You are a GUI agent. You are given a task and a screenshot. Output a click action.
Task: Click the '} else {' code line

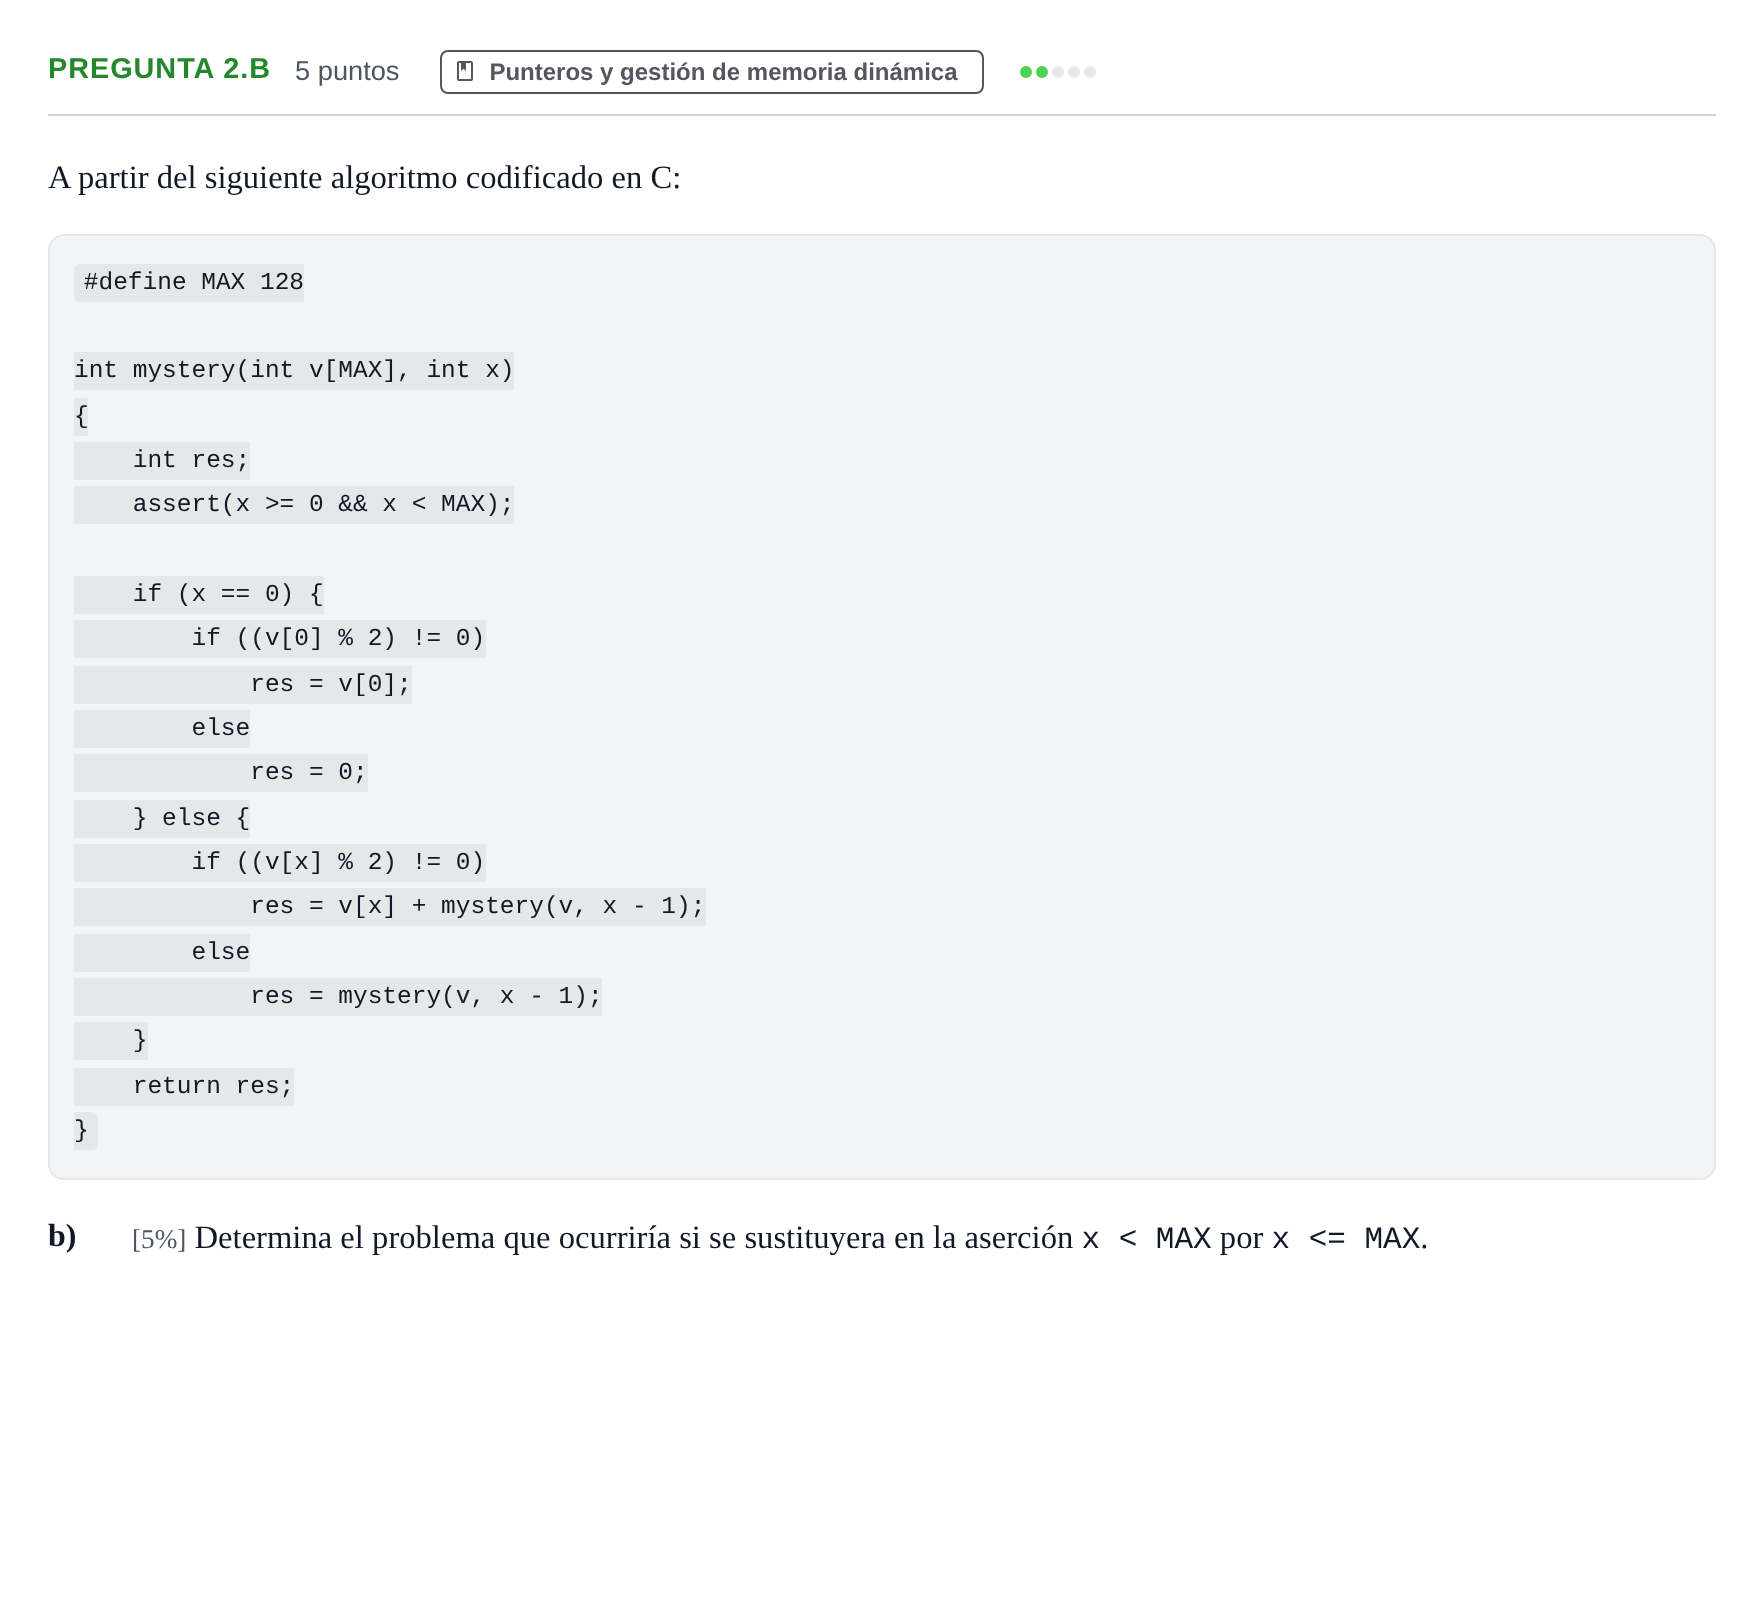162,818
